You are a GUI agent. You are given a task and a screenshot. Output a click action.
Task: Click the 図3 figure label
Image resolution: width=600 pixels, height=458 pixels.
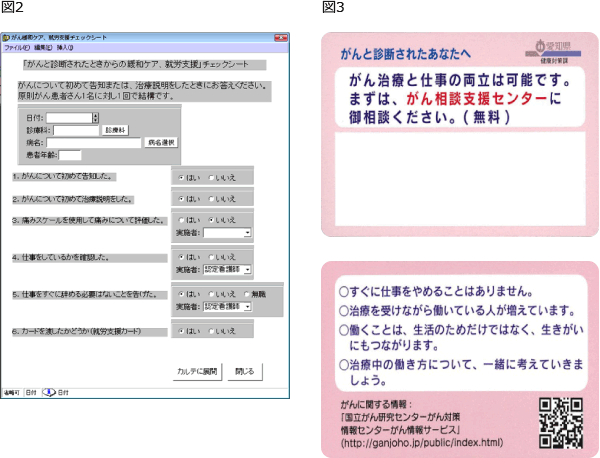point(333,7)
